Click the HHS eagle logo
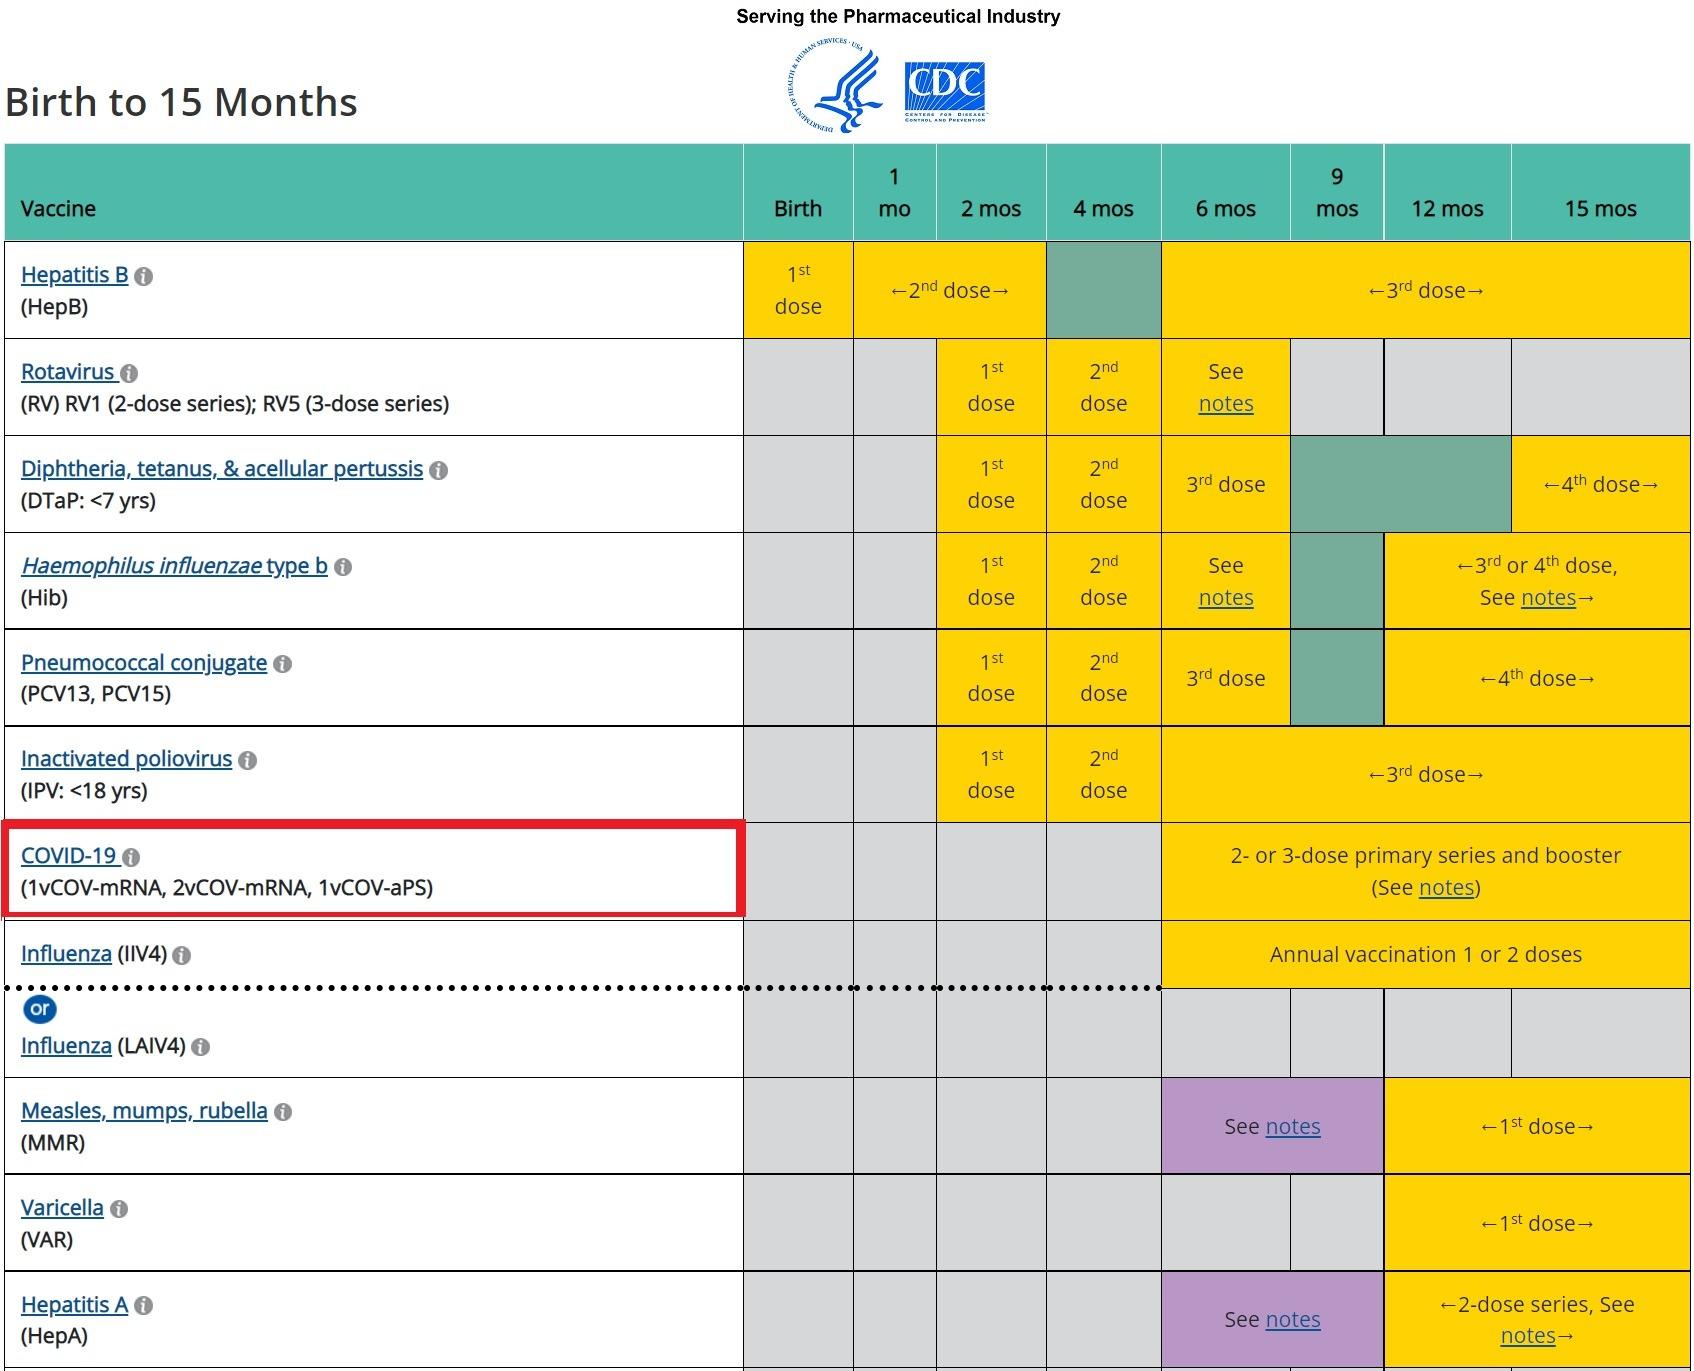 [x=836, y=87]
